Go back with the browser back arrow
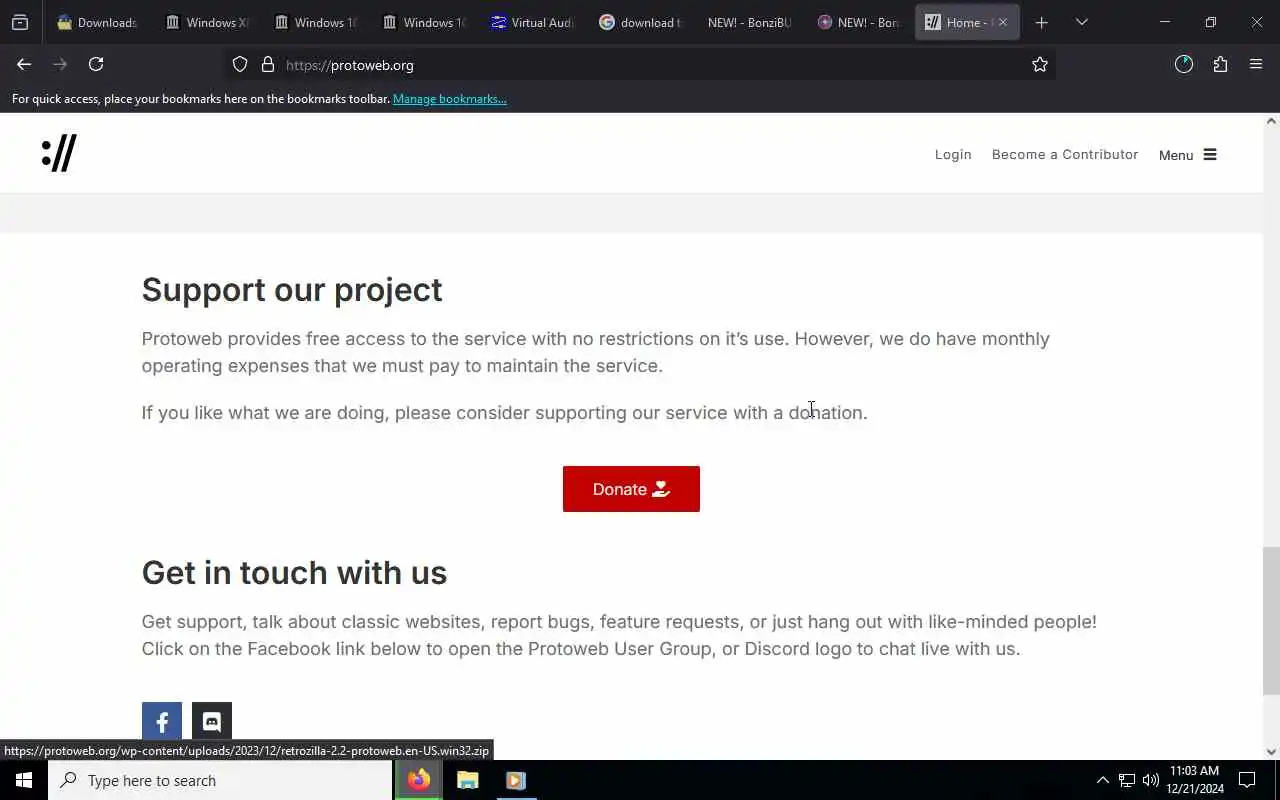The height and width of the screenshot is (800, 1280). tap(24, 64)
